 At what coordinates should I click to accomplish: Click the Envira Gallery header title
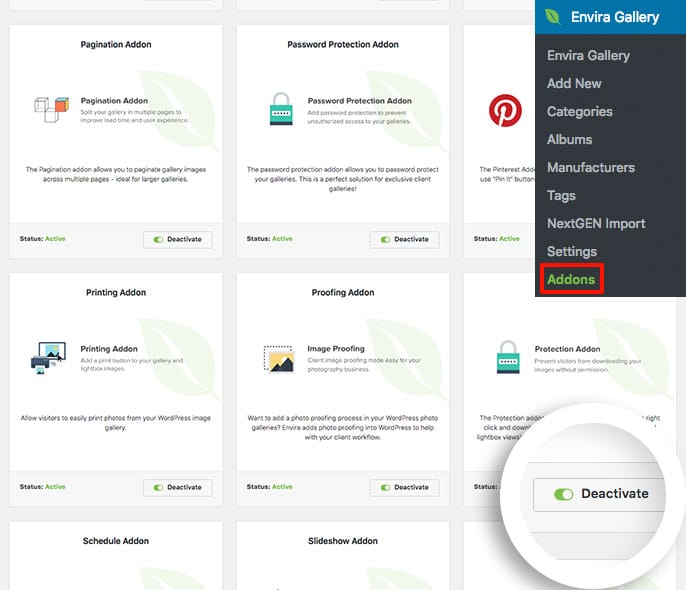click(x=615, y=17)
